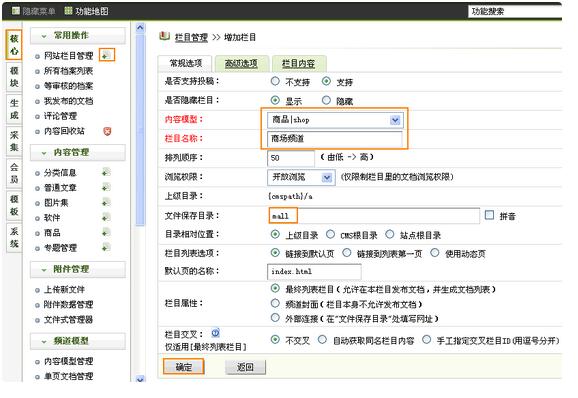Open the 模块 vertical tab
This screenshot has height=398, width=578.
(x=14, y=77)
